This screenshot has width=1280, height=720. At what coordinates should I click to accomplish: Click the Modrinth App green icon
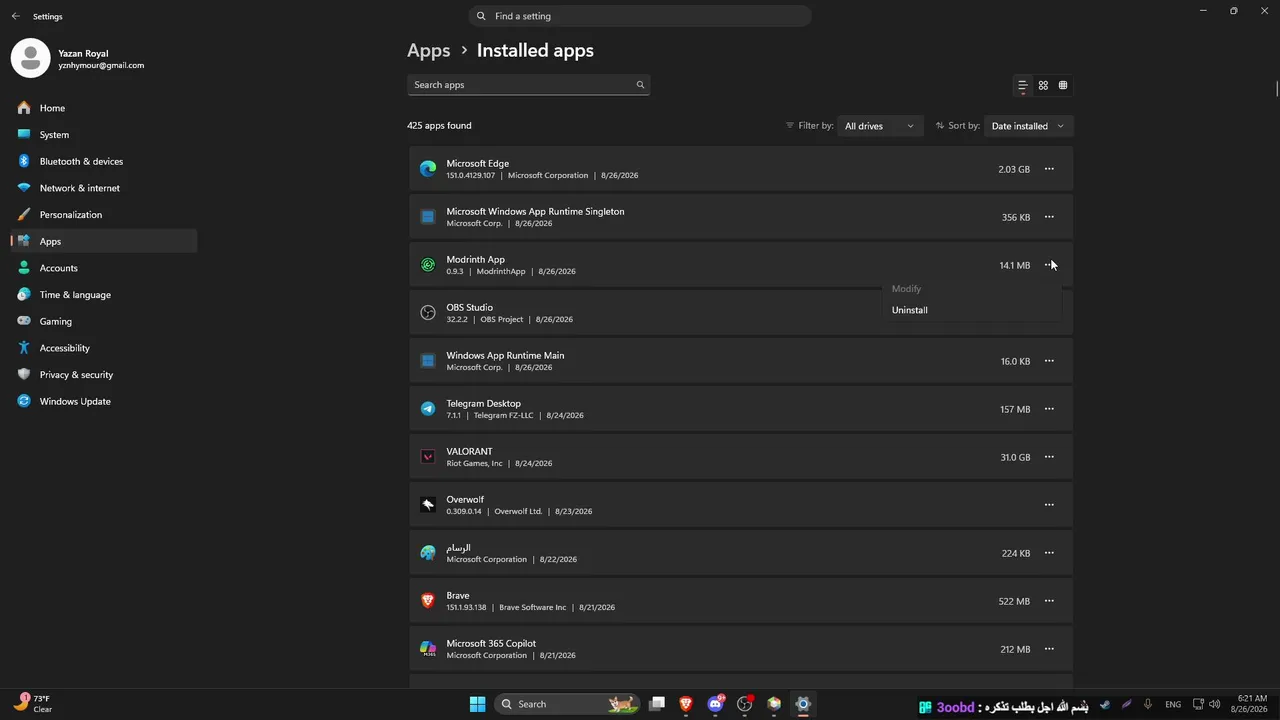click(x=428, y=265)
